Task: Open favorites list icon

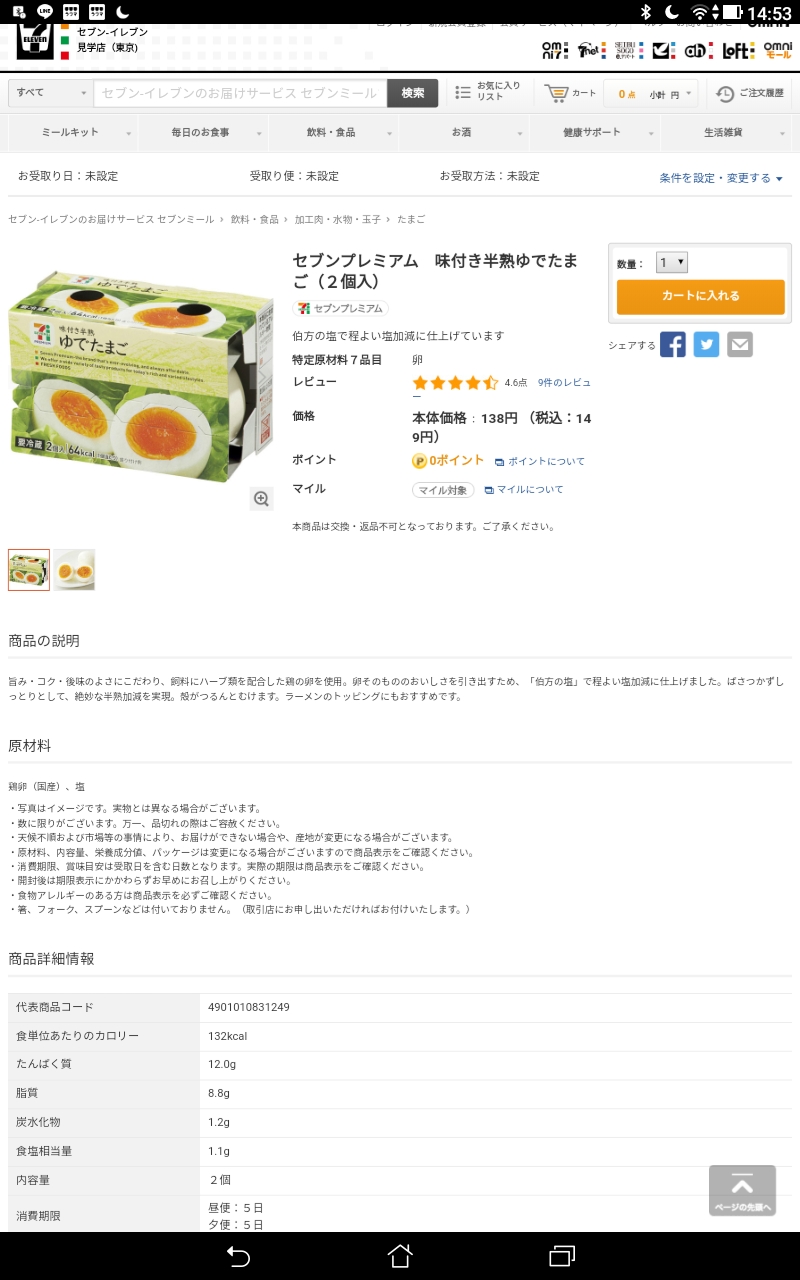Action: click(x=463, y=93)
